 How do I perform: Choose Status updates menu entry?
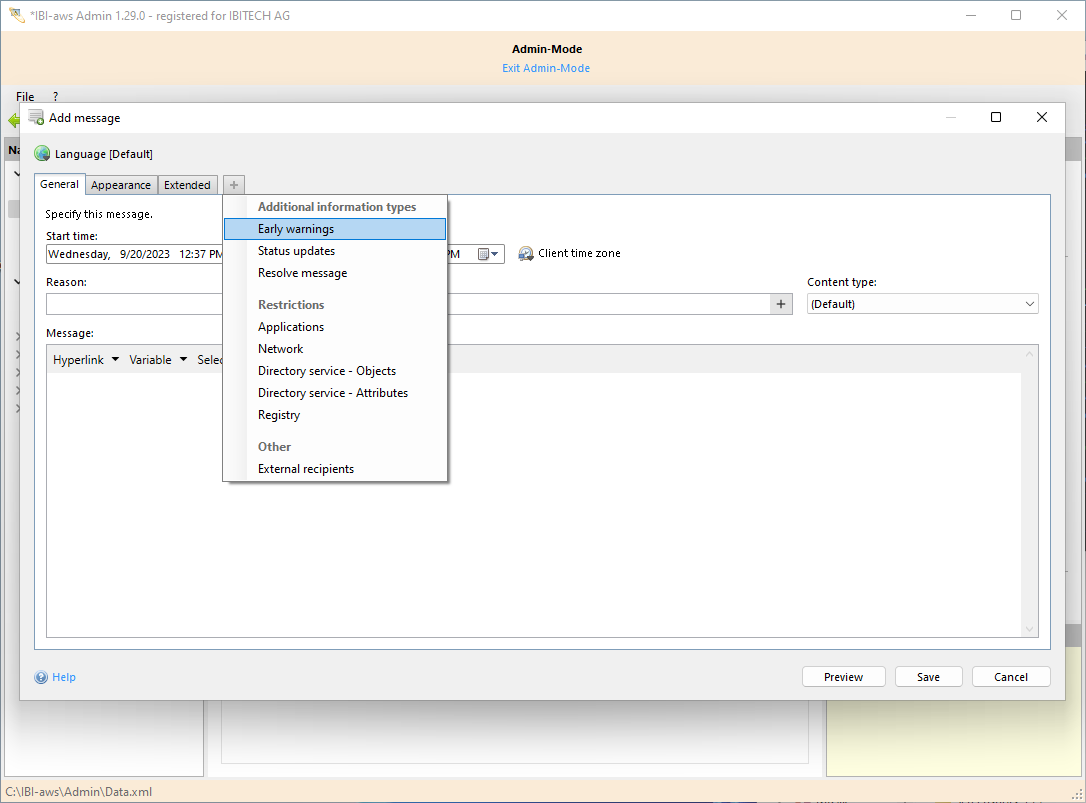[296, 251]
